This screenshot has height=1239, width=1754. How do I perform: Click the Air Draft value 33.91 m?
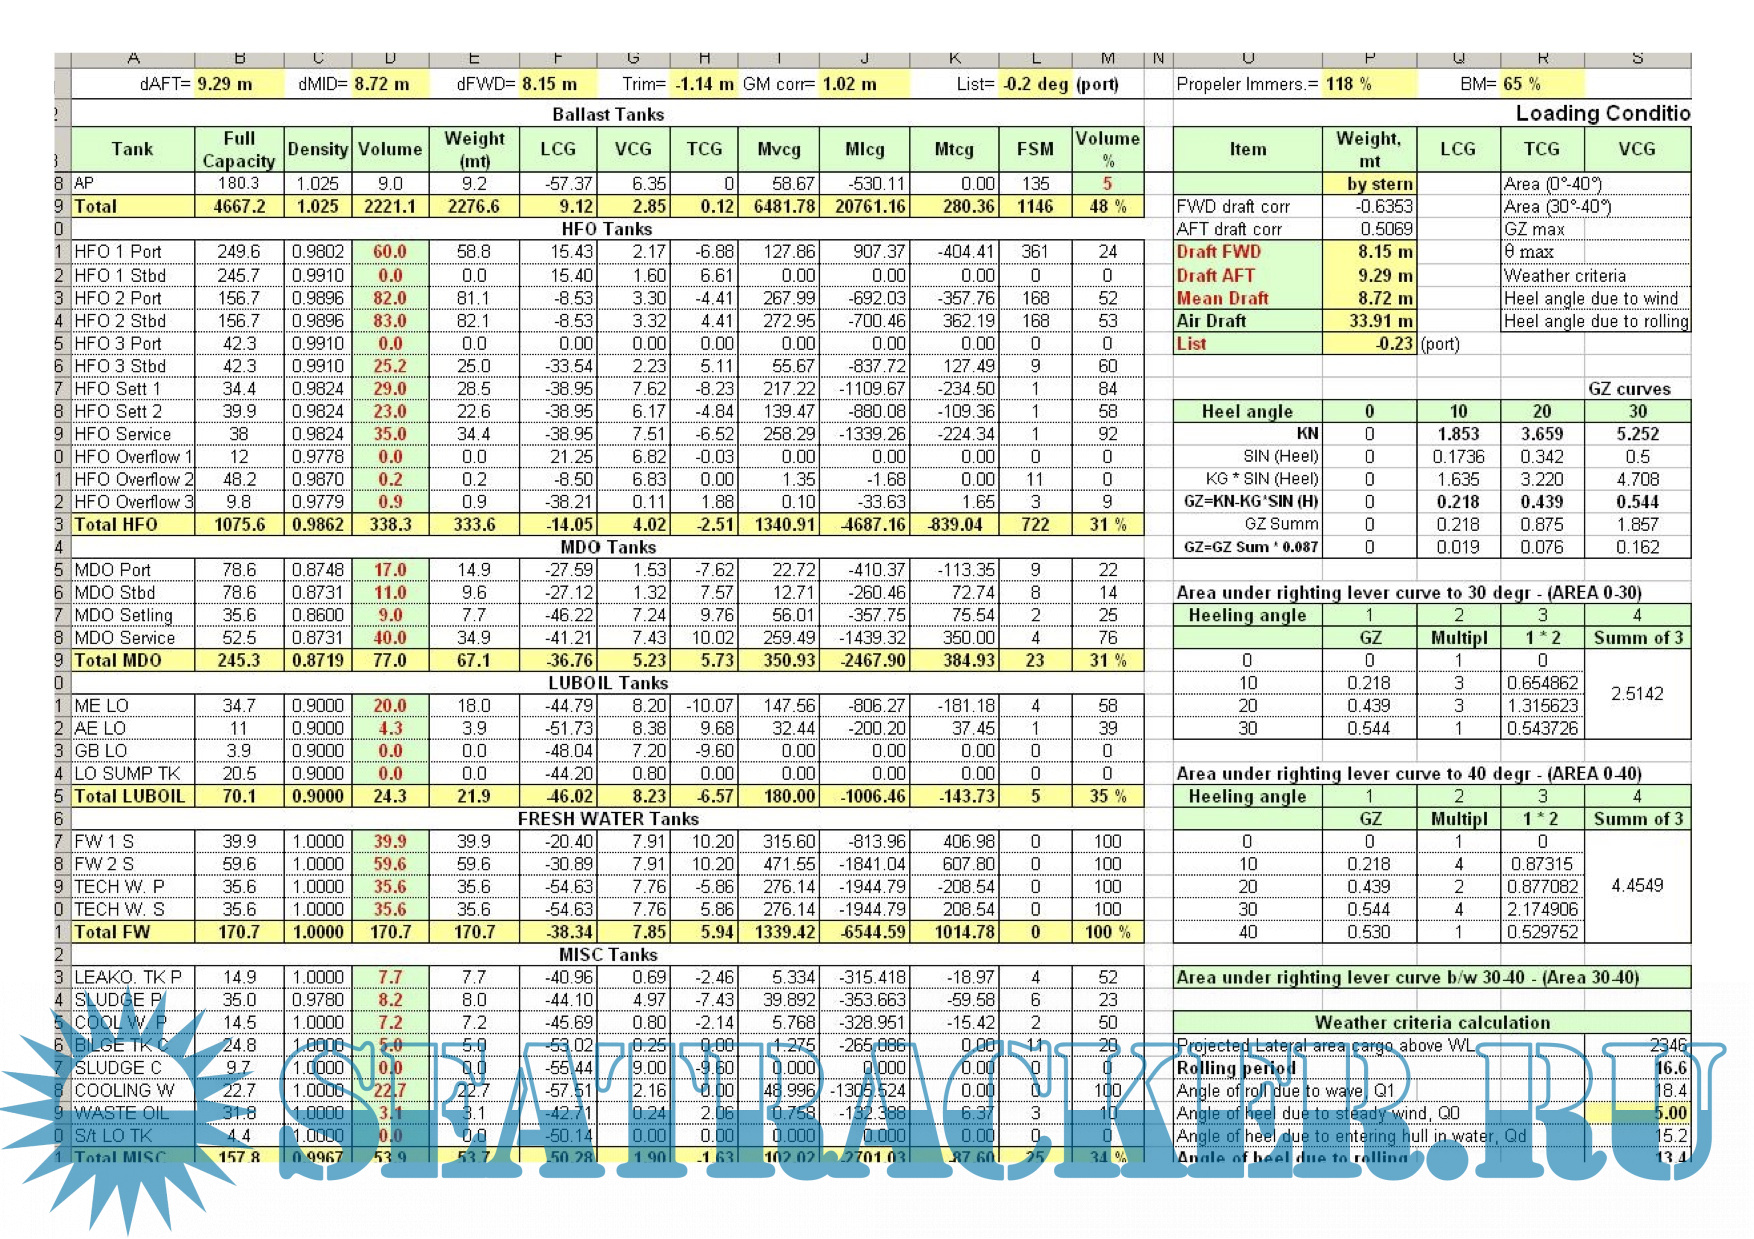(x=1369, y=321)
